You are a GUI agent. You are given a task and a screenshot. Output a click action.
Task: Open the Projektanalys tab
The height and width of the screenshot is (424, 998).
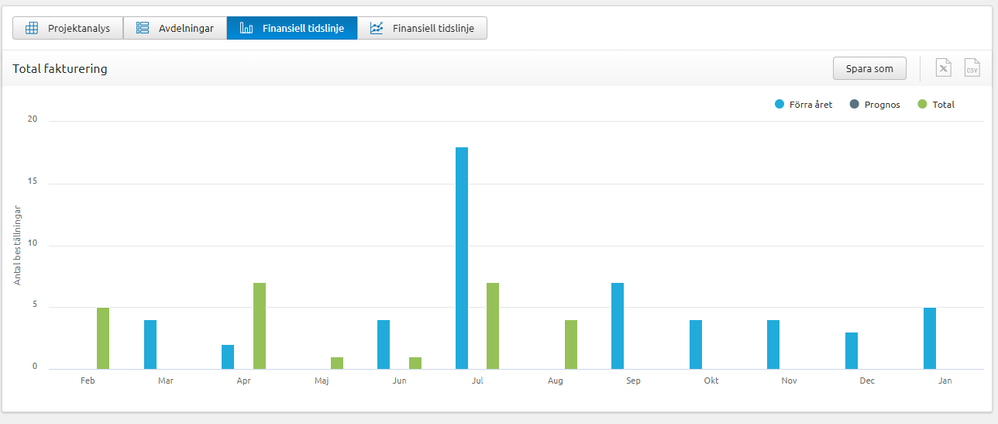point(68,28)
